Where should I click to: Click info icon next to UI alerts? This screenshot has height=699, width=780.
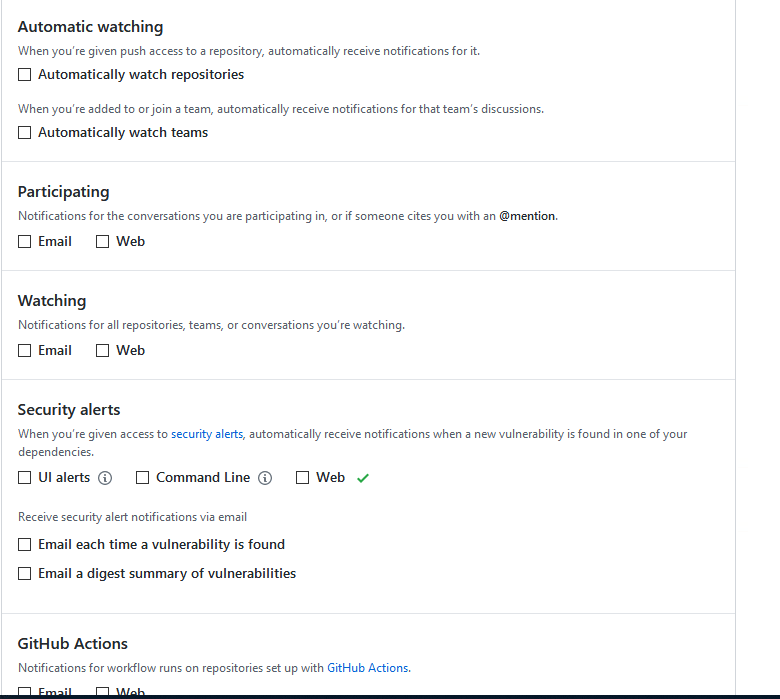pos(105,478)
